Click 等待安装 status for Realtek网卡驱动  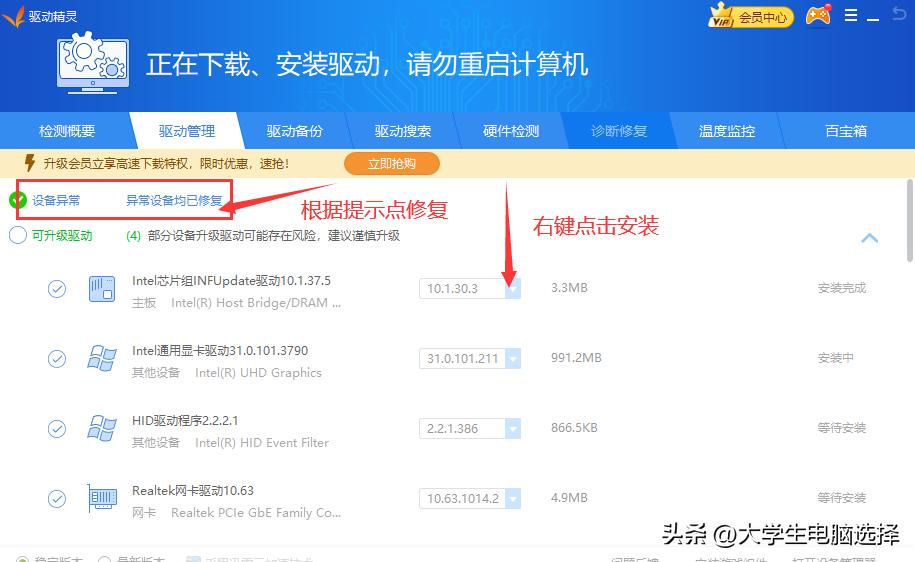pos(841,498)
